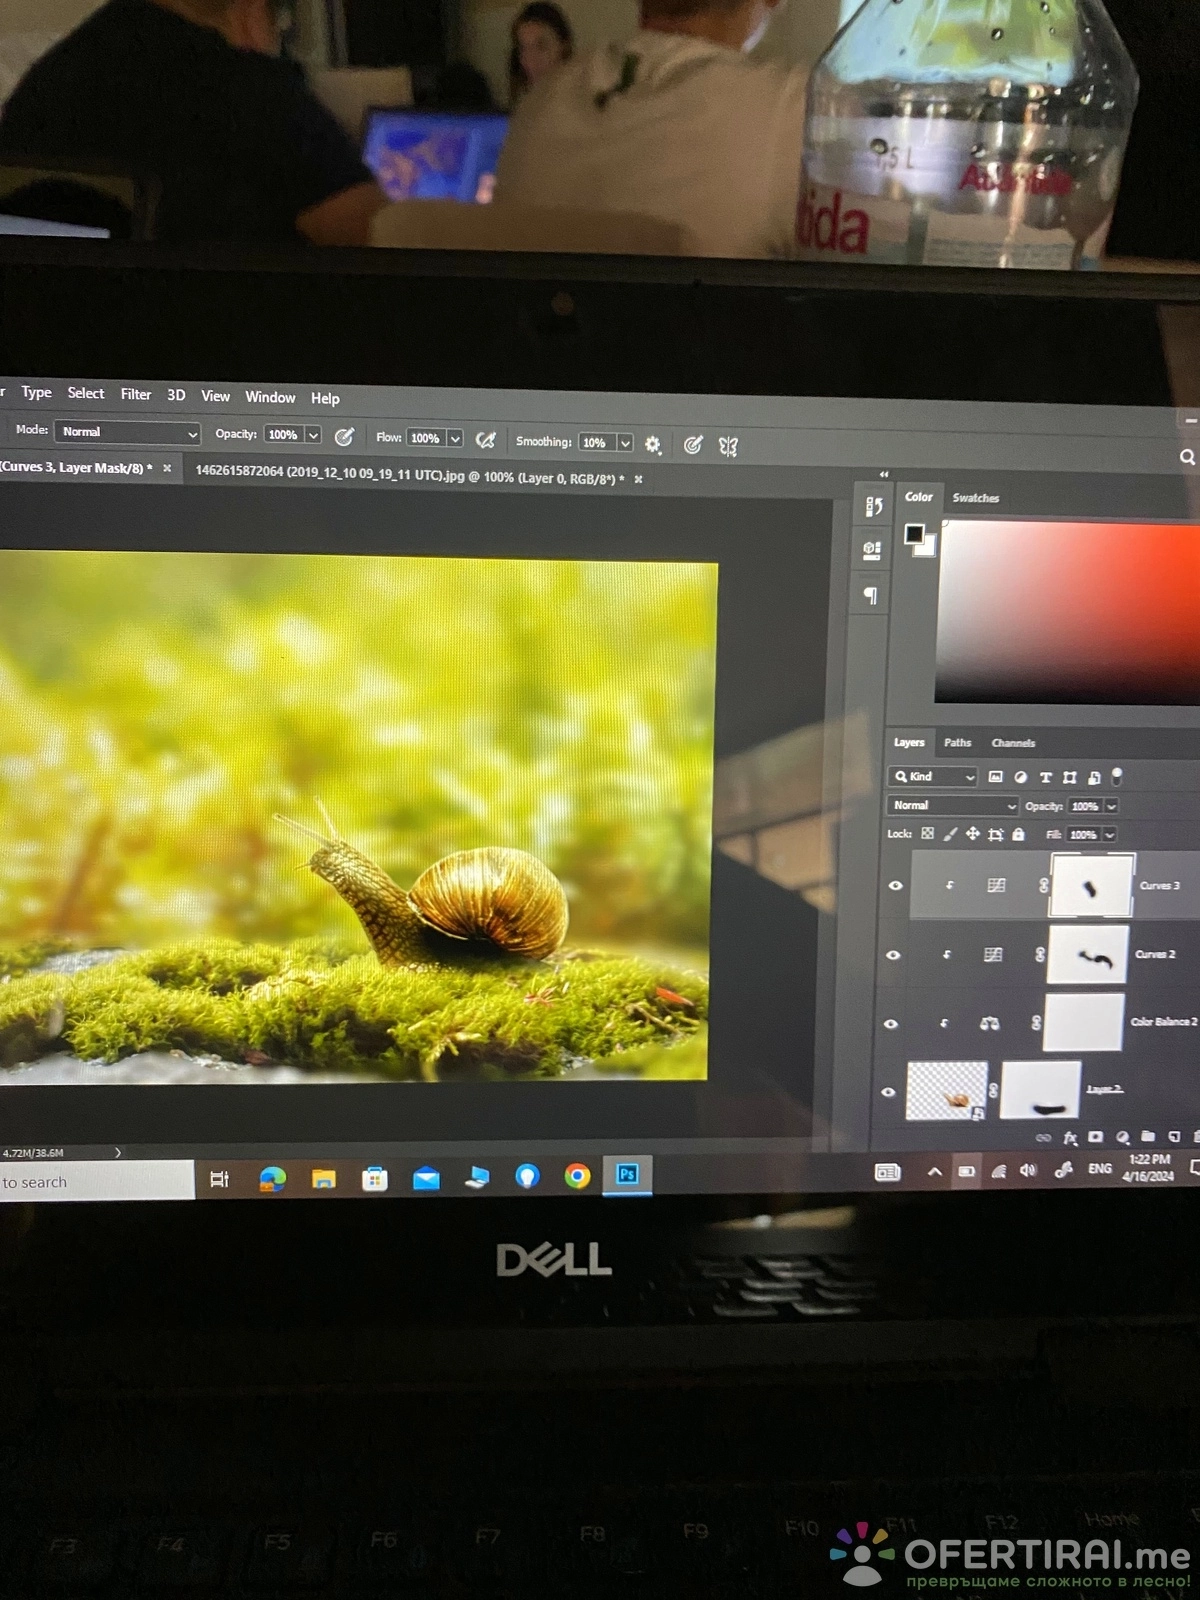Viewport: 1200px width, 1600px height.
Task: Select the Curves 2 layer mask thumbnail
Action: tap(1088, 955)
